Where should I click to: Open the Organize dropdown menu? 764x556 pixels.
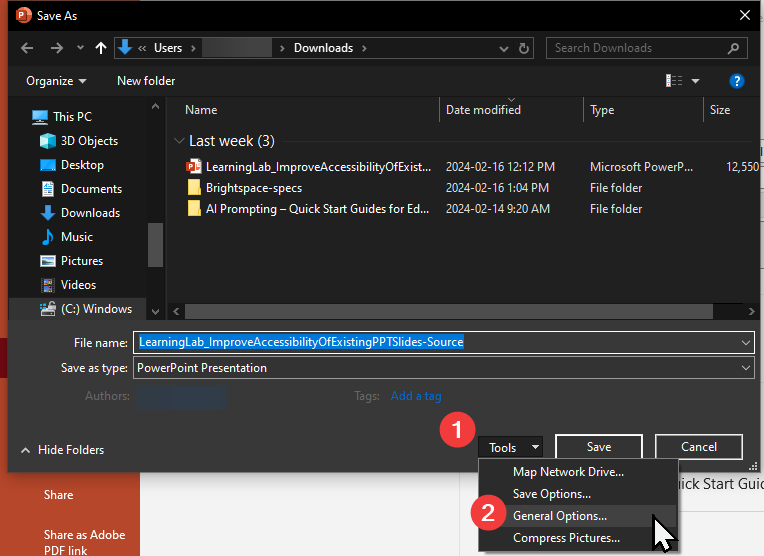point(56,81)
